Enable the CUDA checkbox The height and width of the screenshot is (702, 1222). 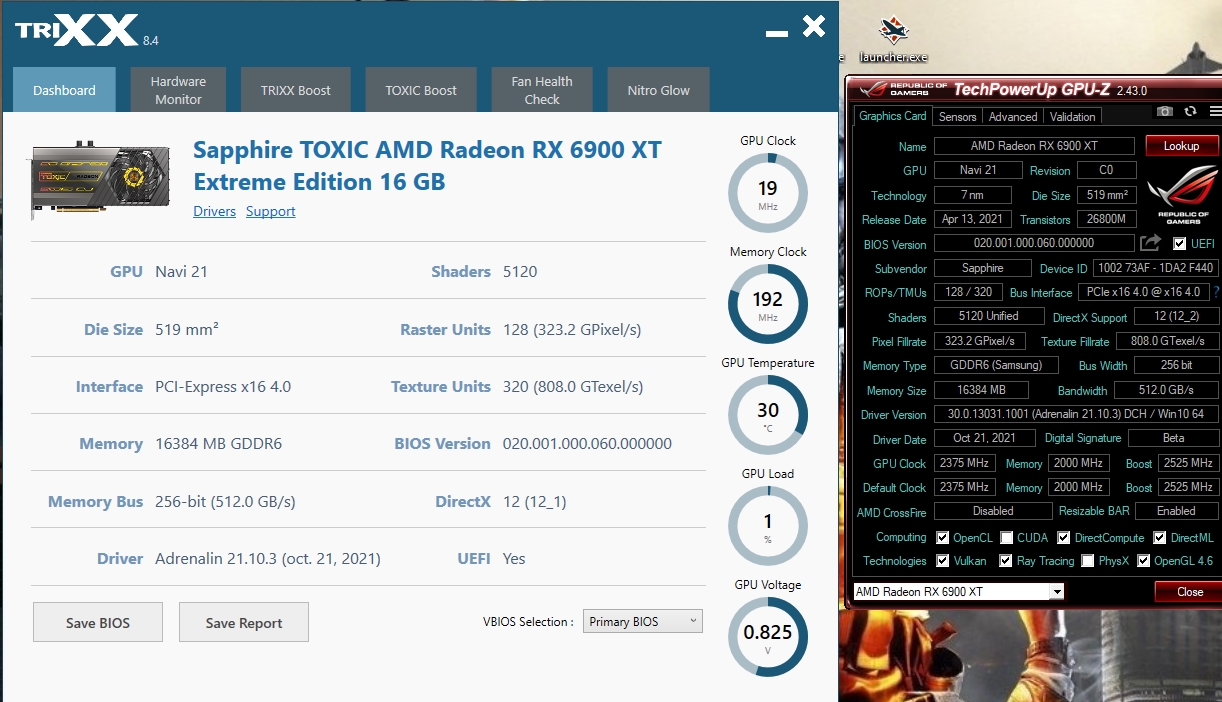click(1007, 538)
